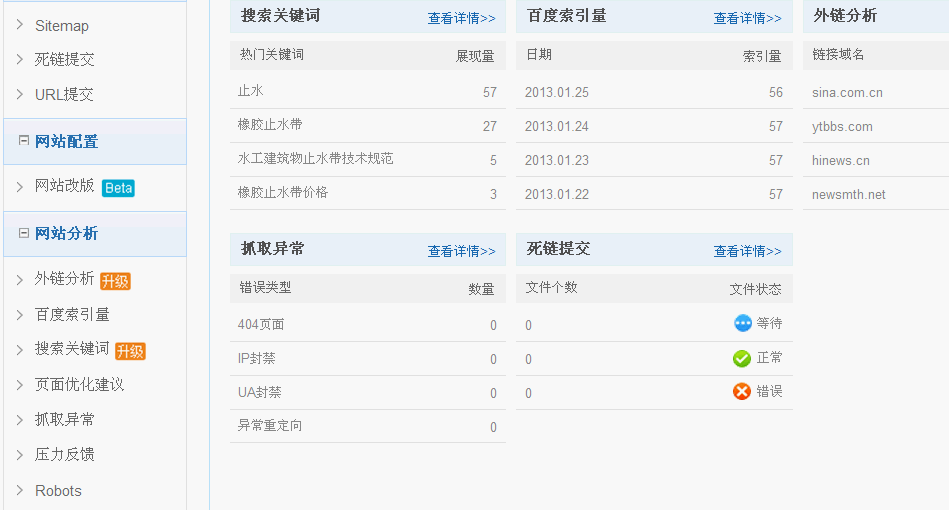
Task: Open 百度索引量 in the sidebar
Action: pos(72,315)
